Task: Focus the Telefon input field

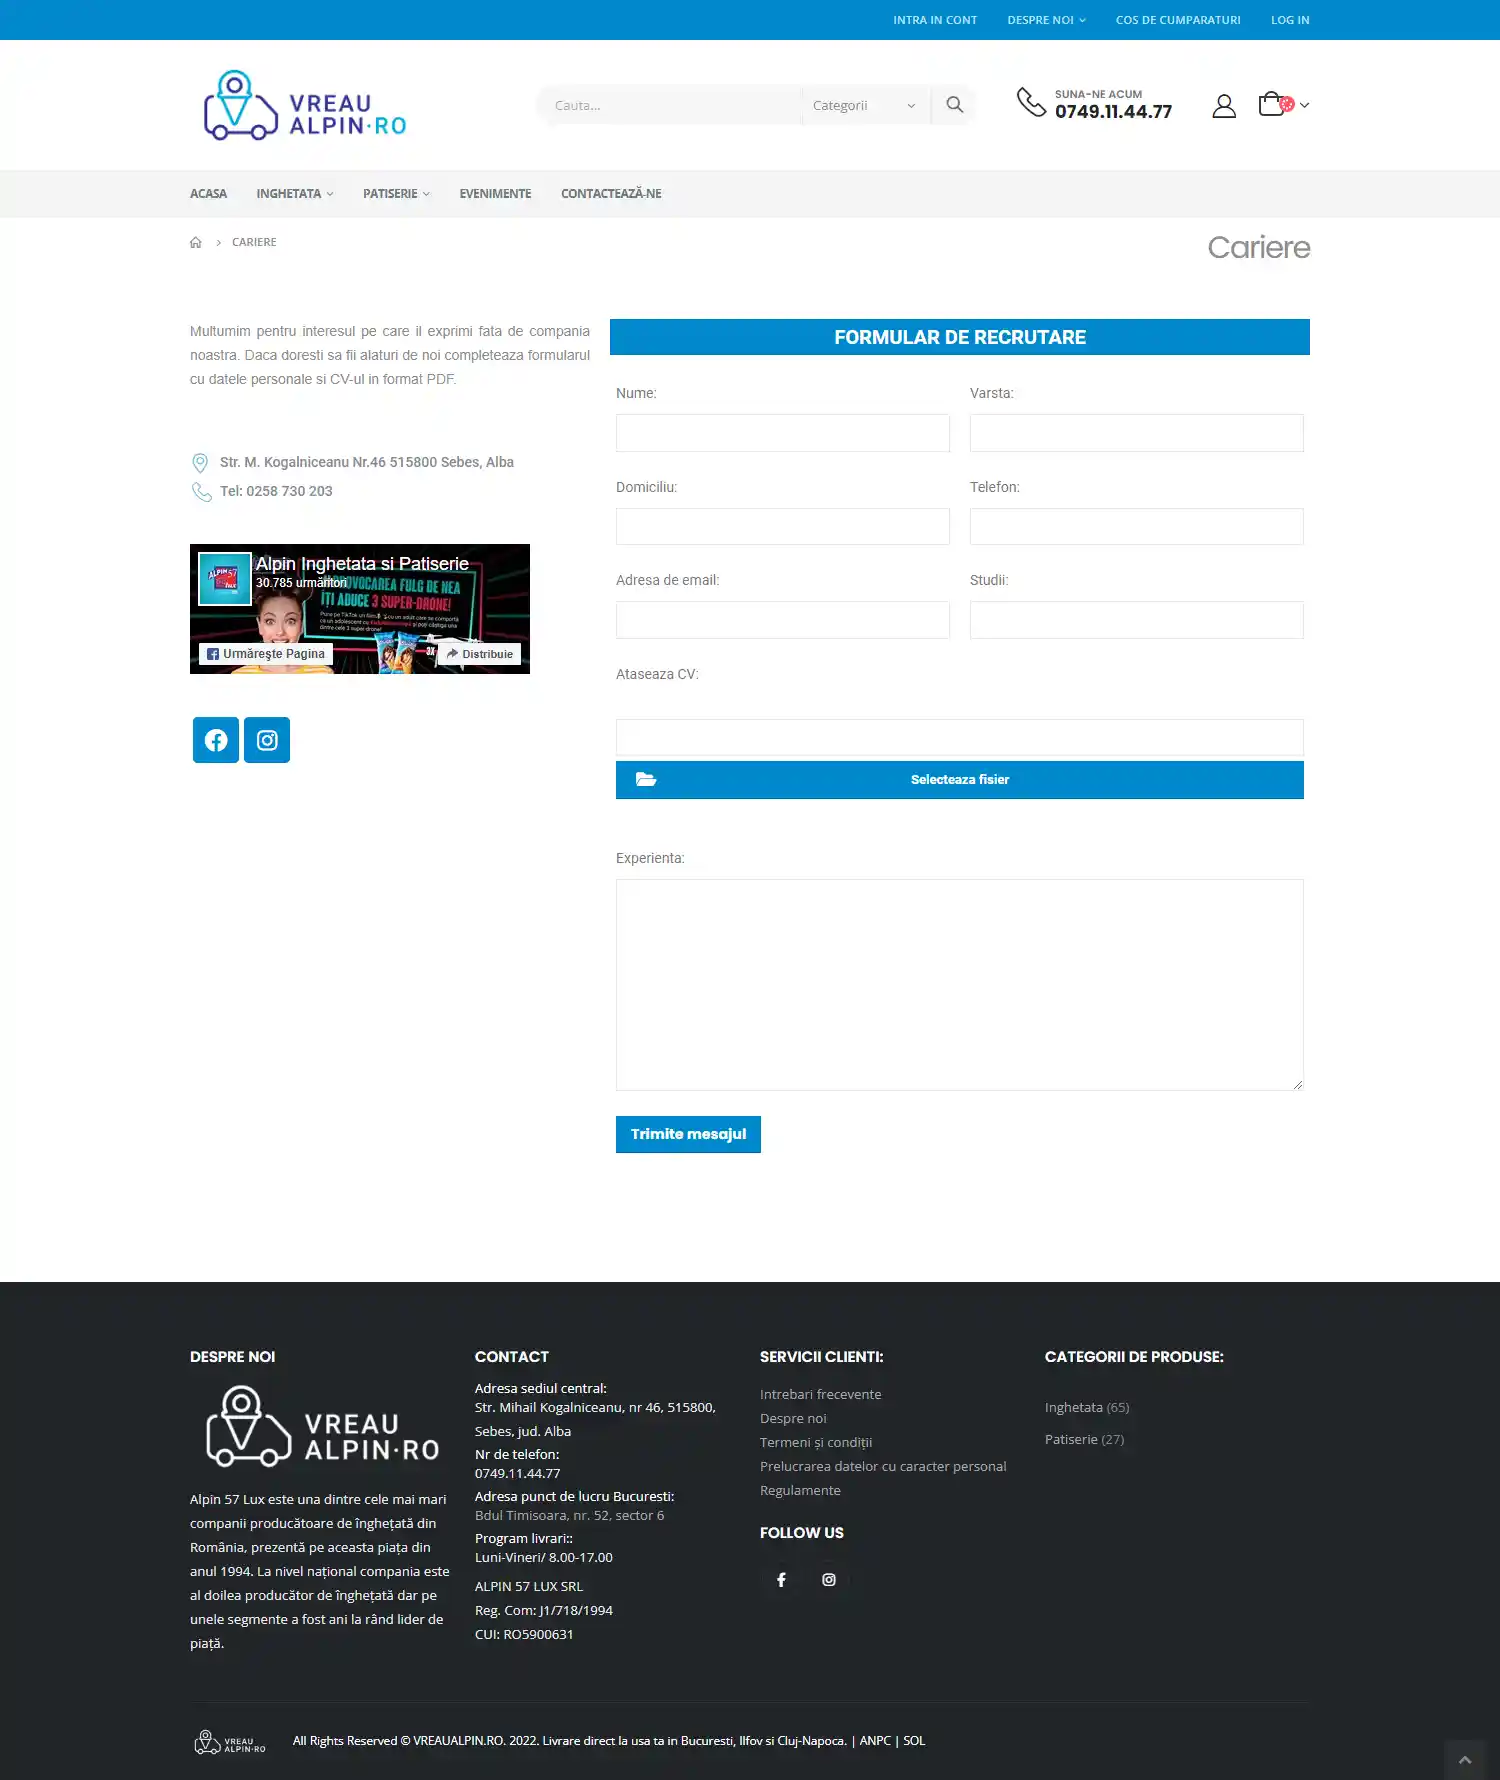Action: click(x=1137, y=526)
